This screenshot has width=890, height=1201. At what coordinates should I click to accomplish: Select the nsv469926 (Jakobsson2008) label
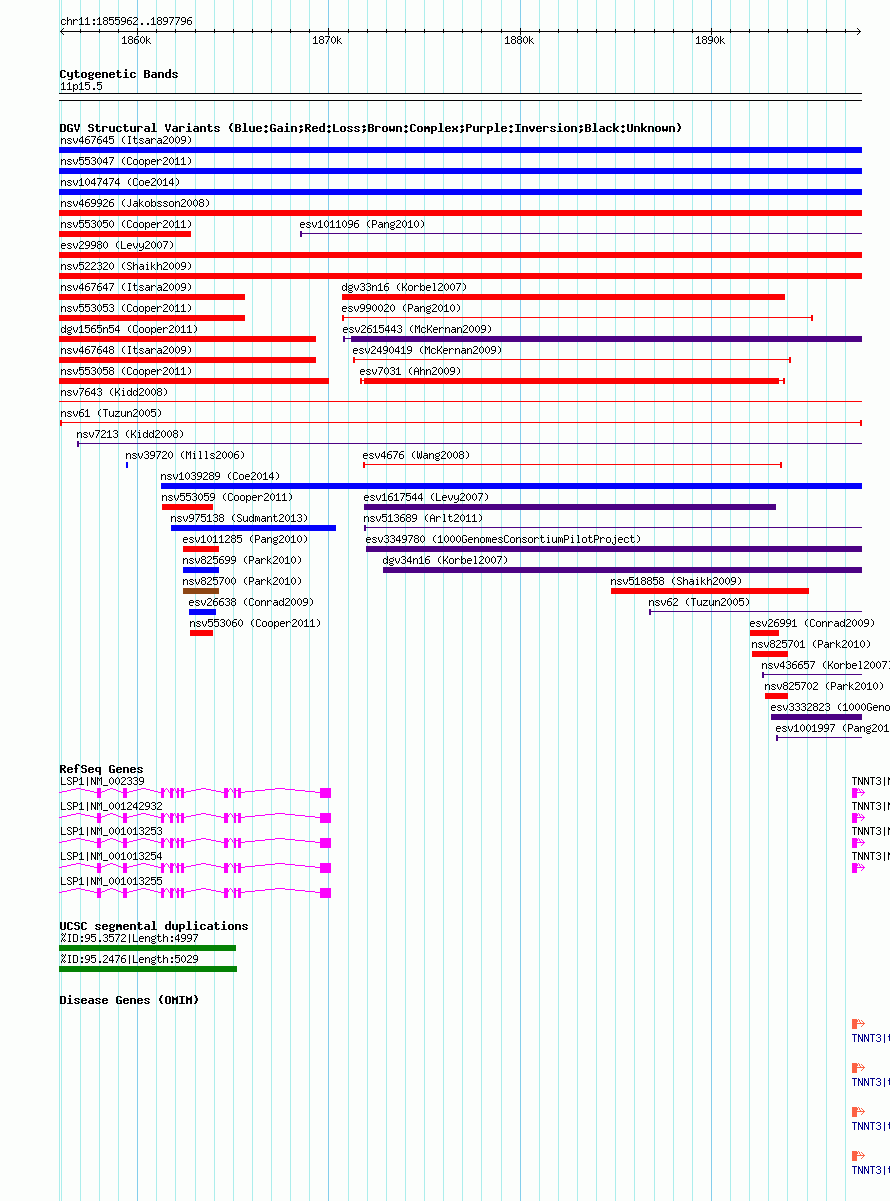click(134, 203)
